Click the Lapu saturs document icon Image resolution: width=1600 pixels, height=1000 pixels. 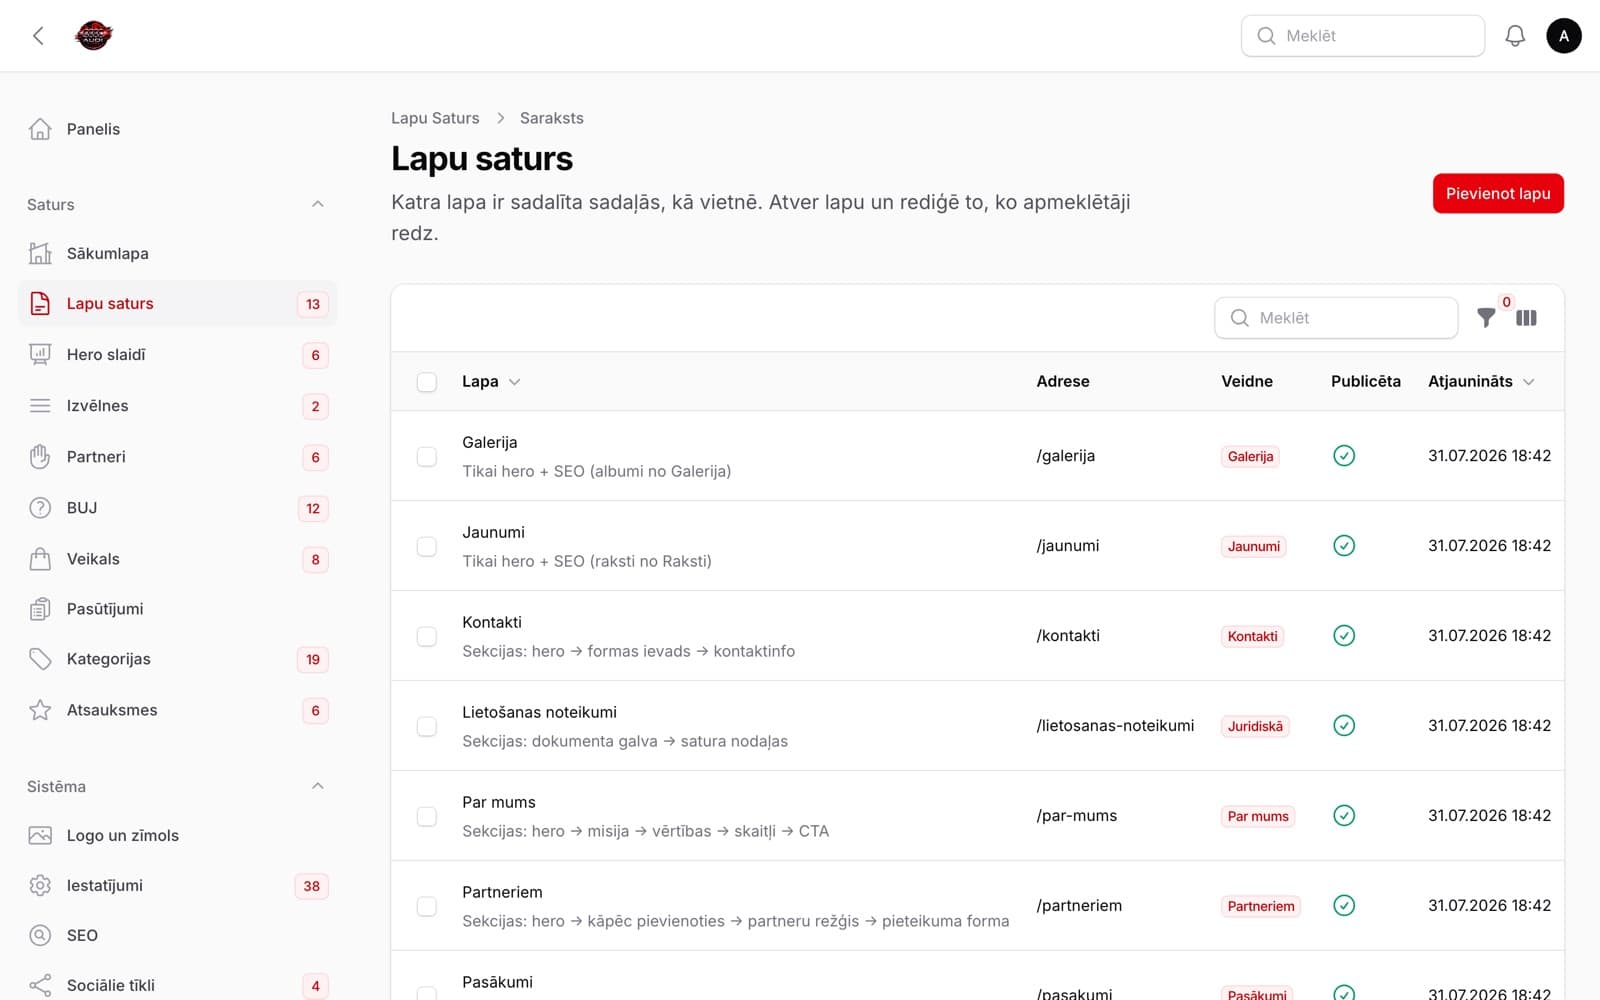click(40, 304)
